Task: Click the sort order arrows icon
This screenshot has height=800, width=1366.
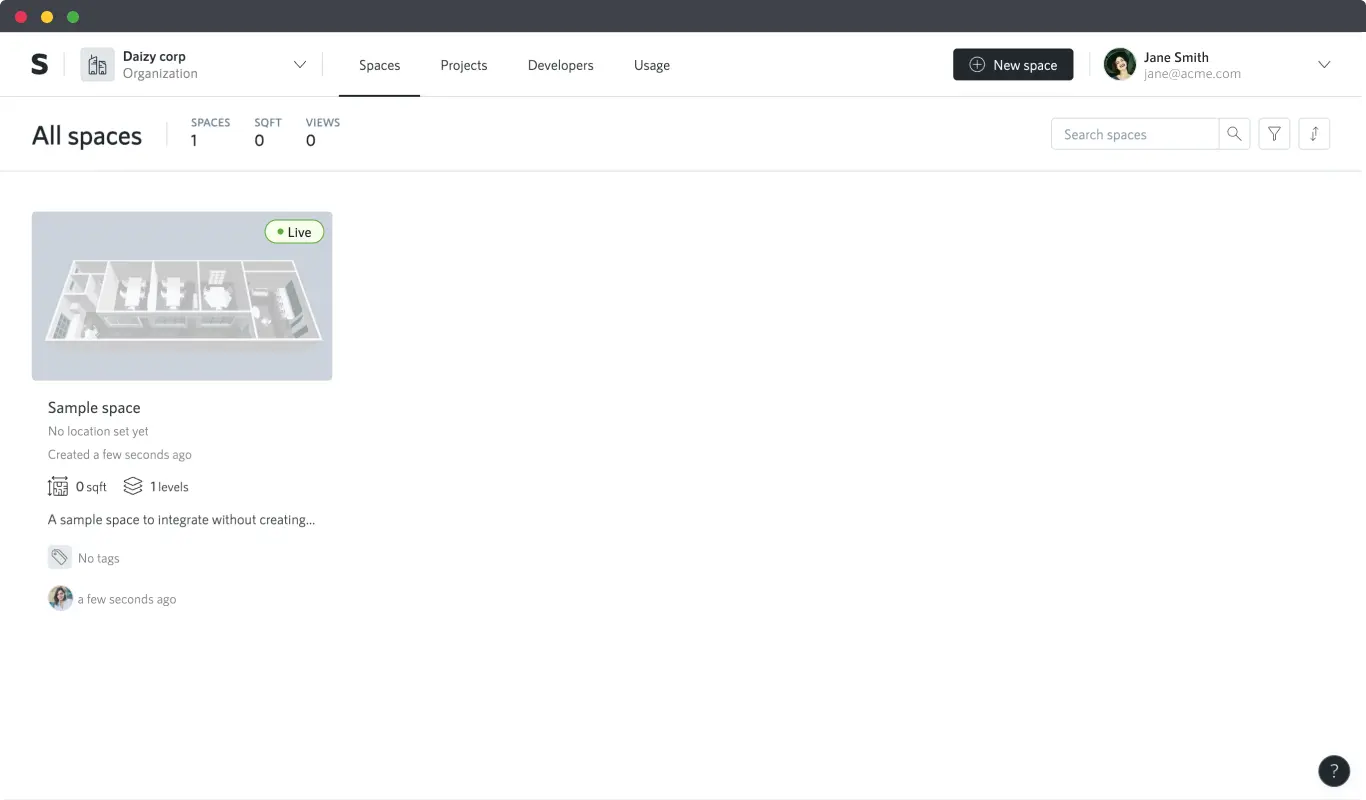Action: pyautogui.click(x=1314, y=134)
